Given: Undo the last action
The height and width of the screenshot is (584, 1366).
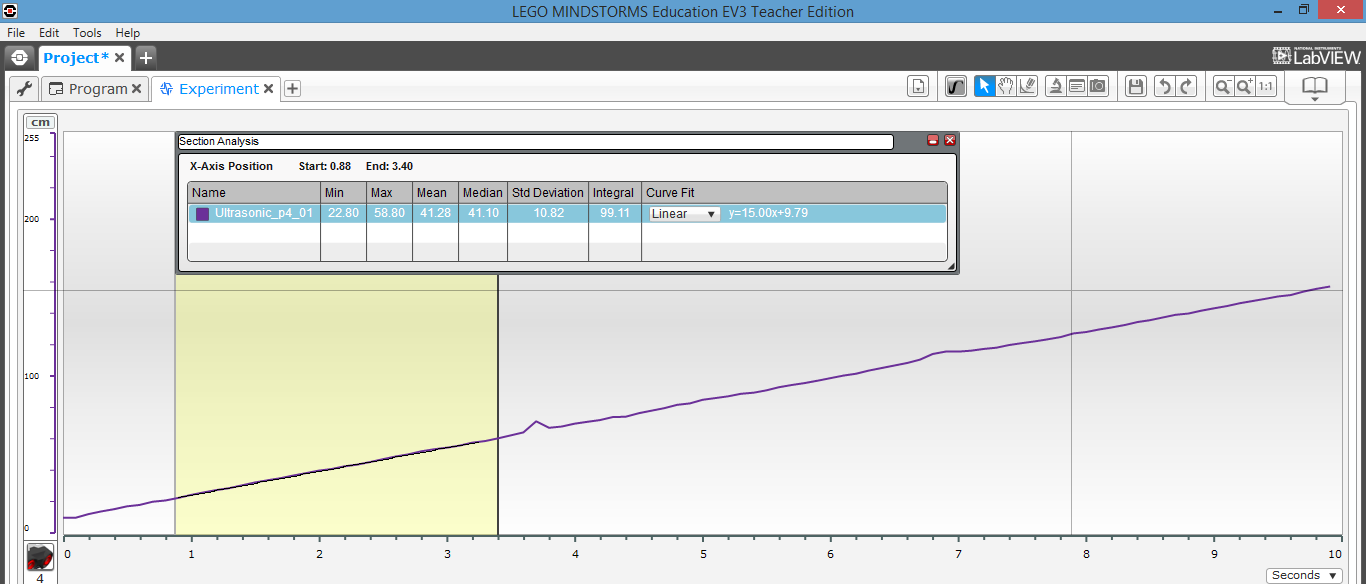Looking at the screenshot, I should [1163, 87].
